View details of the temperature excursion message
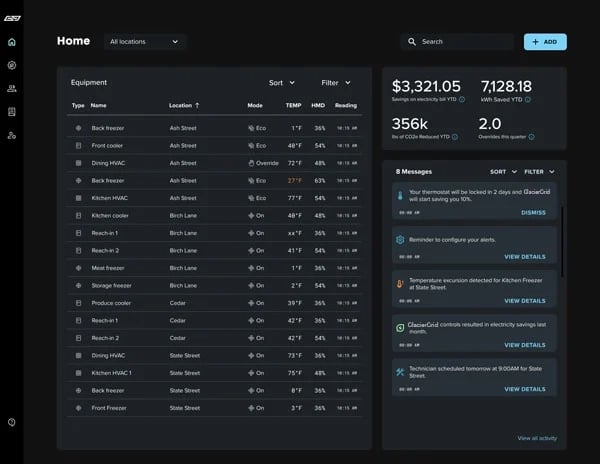 tap(525, 301)
